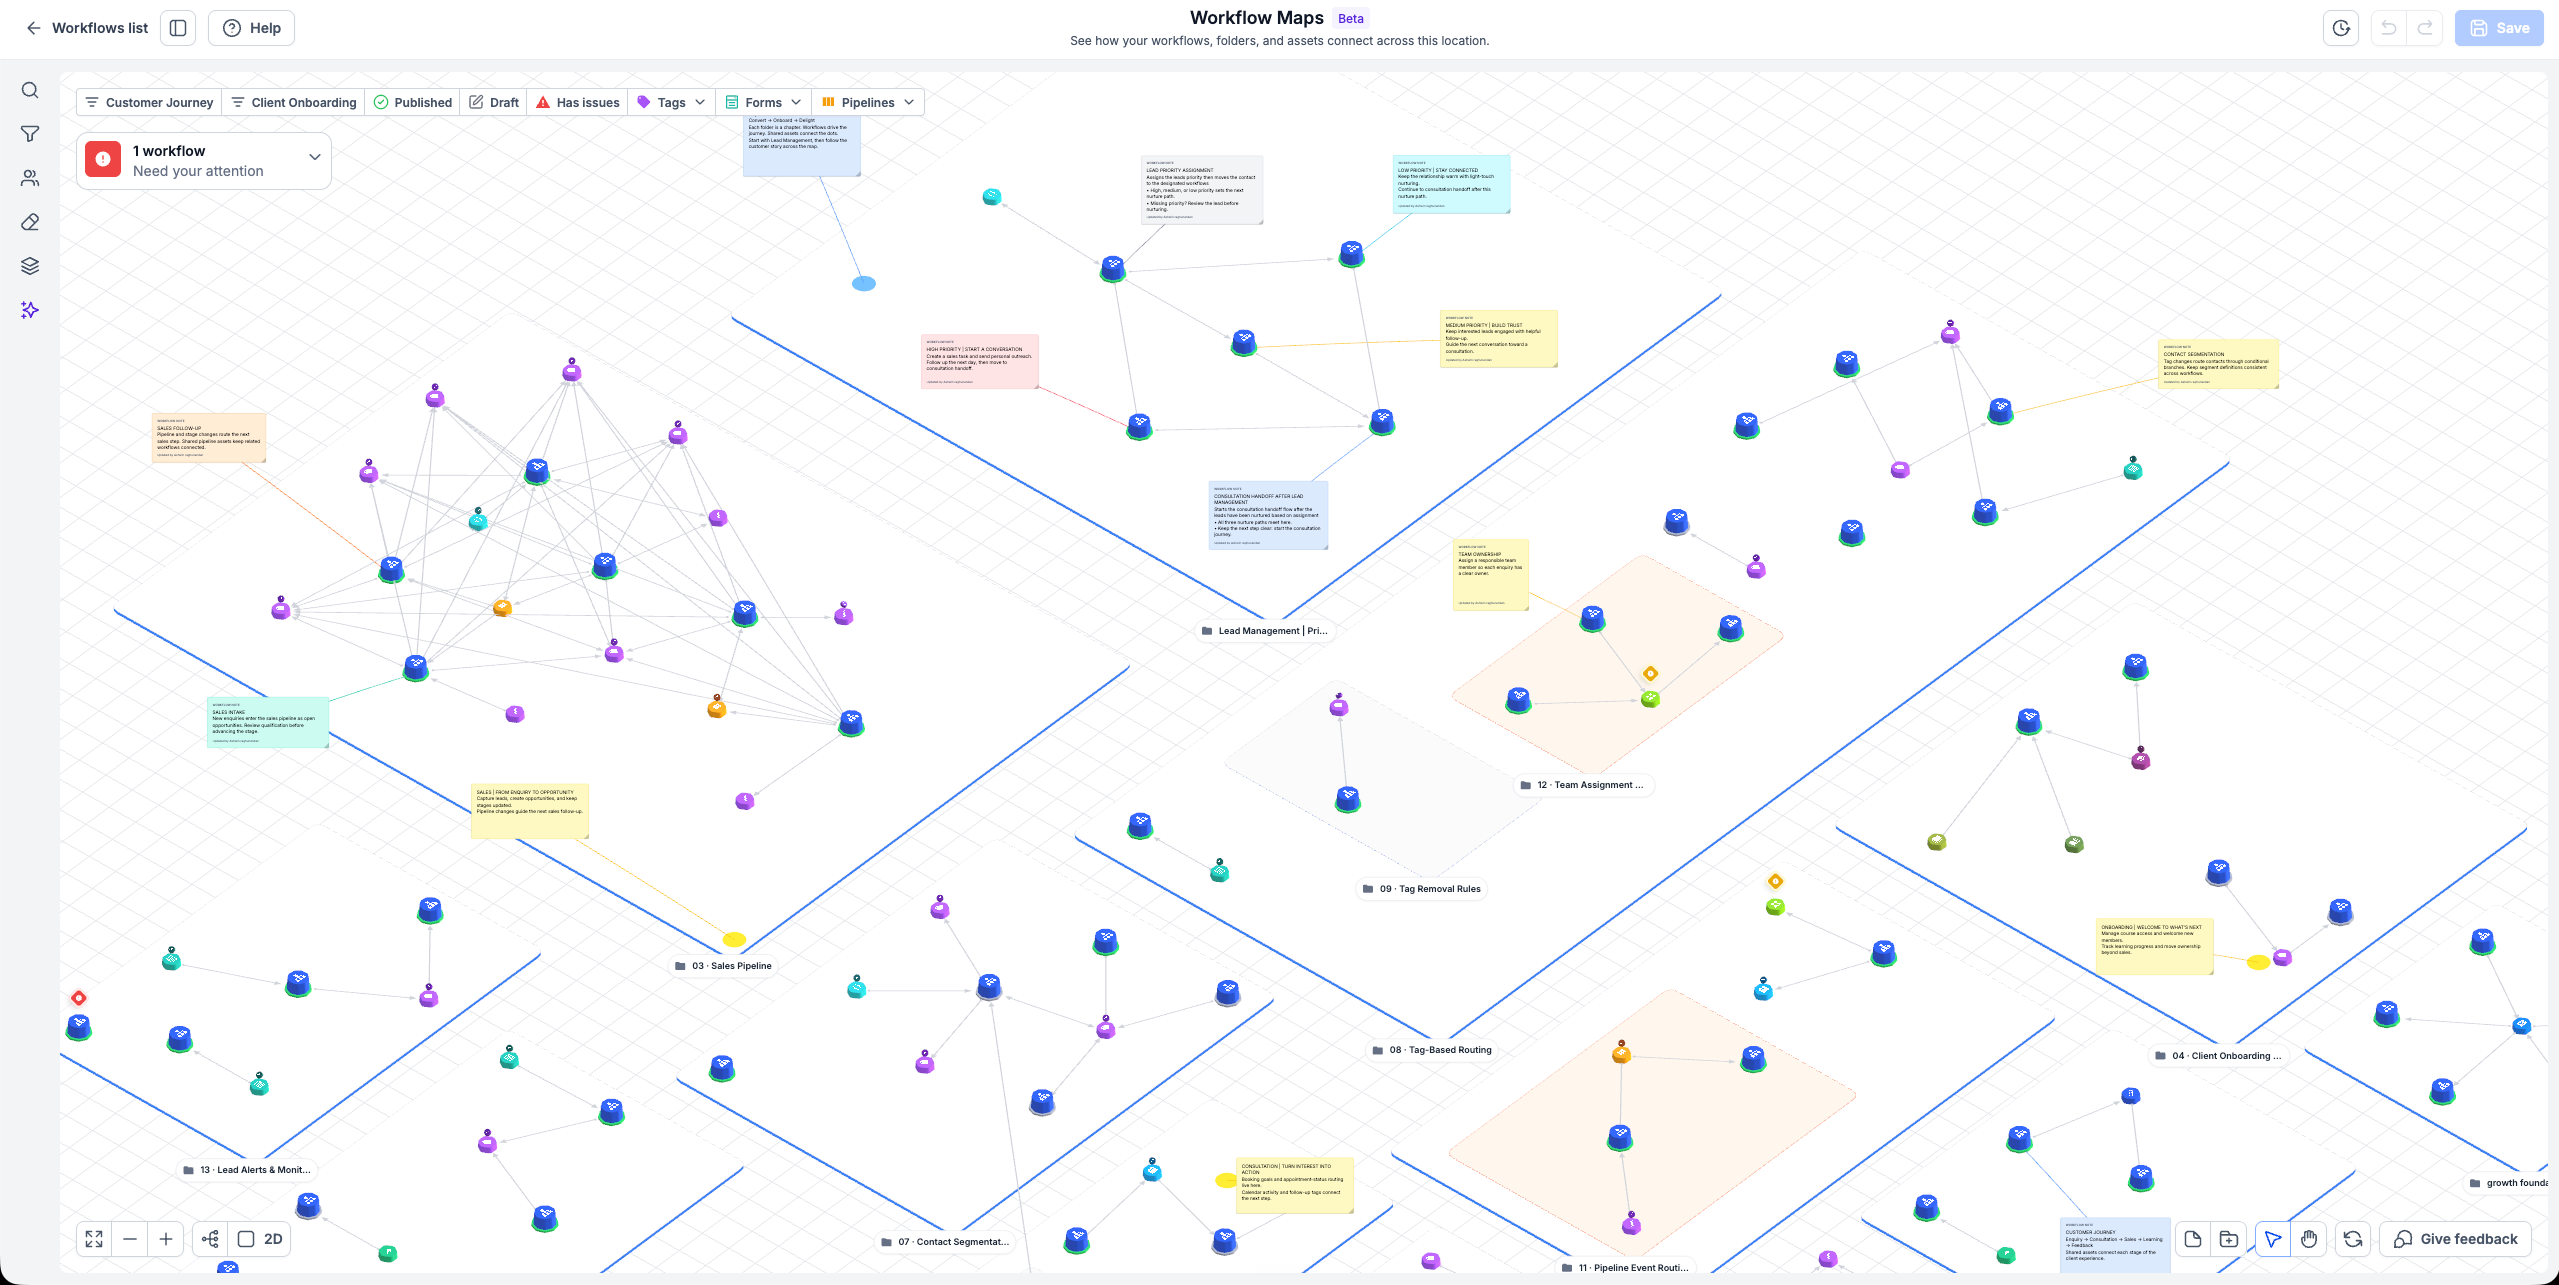
Task: Toggle the Published filter chip
Action: [412, 102]
